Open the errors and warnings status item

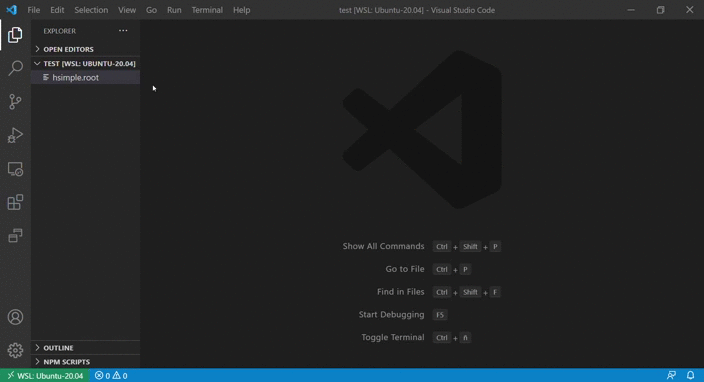coord(111,376)
